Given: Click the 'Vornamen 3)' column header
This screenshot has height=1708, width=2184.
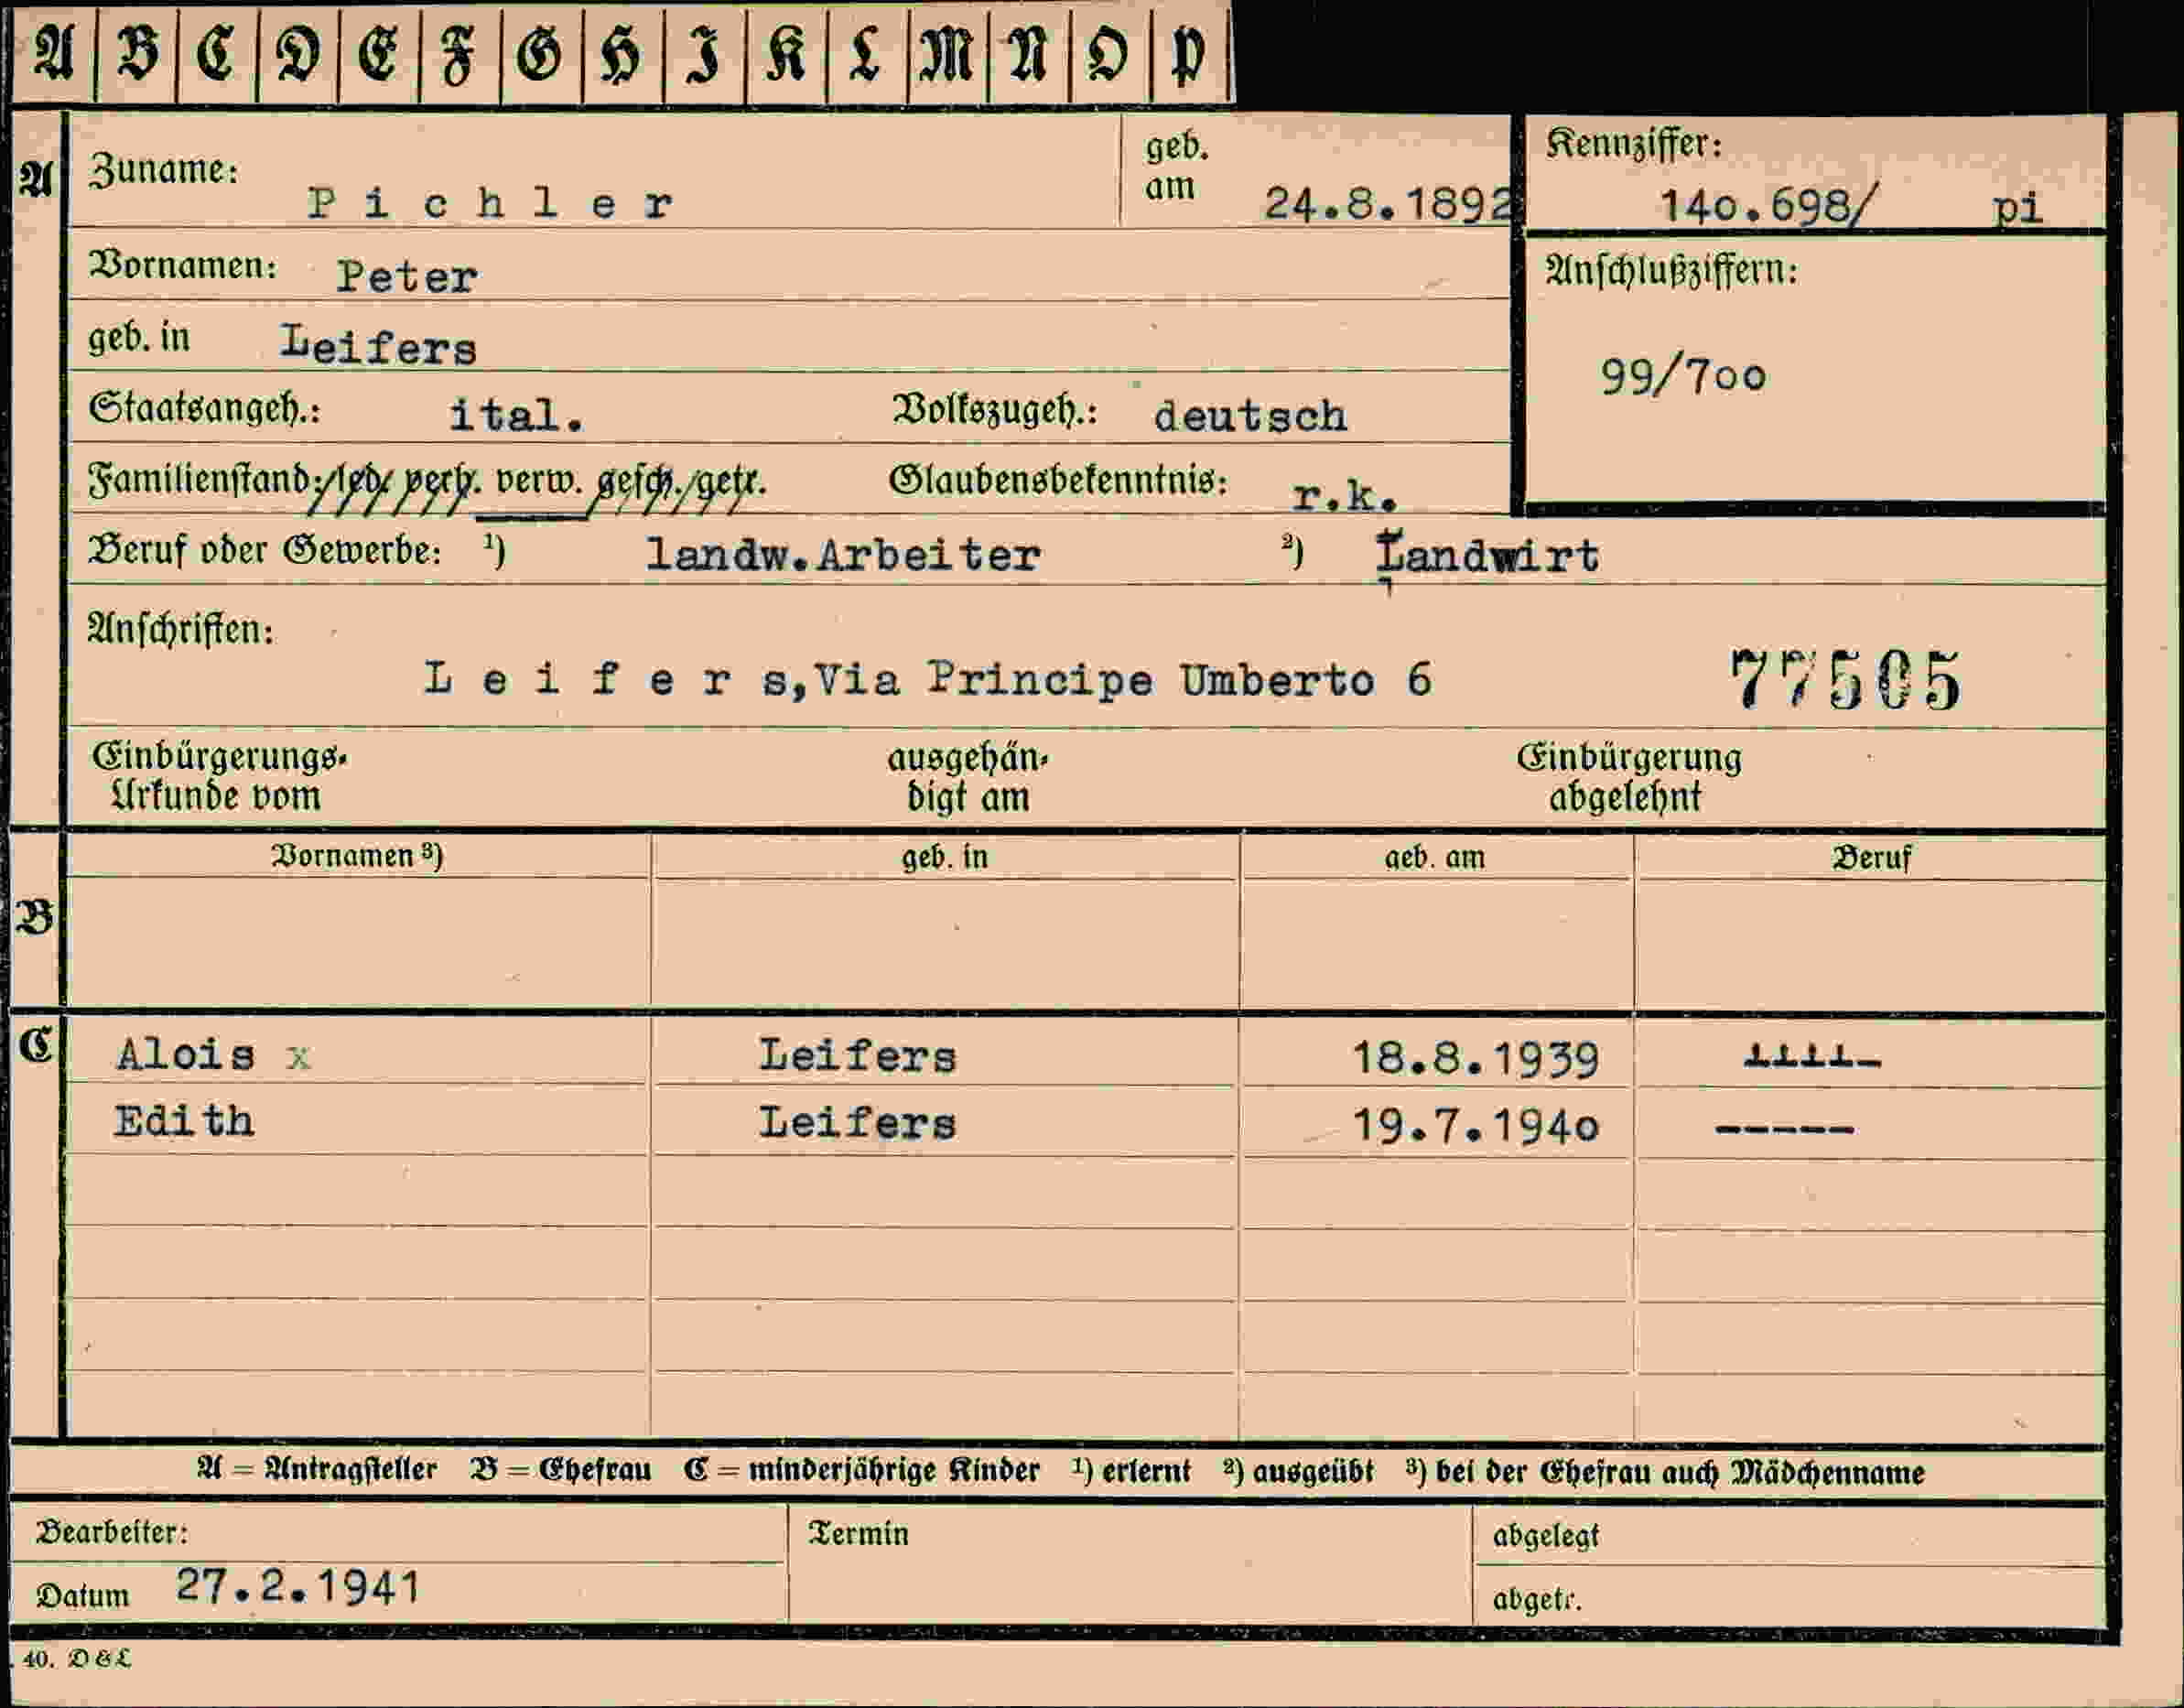Looking at the screenshot, I should point(357,856).
